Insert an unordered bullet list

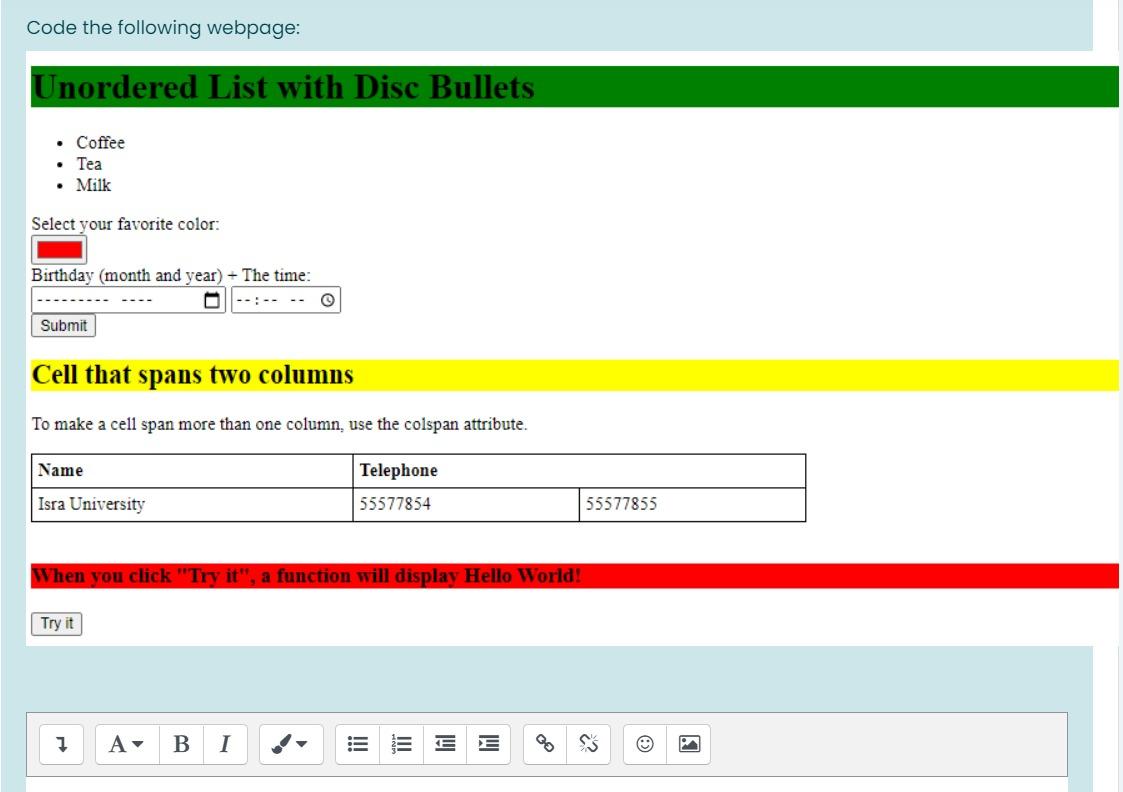coord(357,744)
